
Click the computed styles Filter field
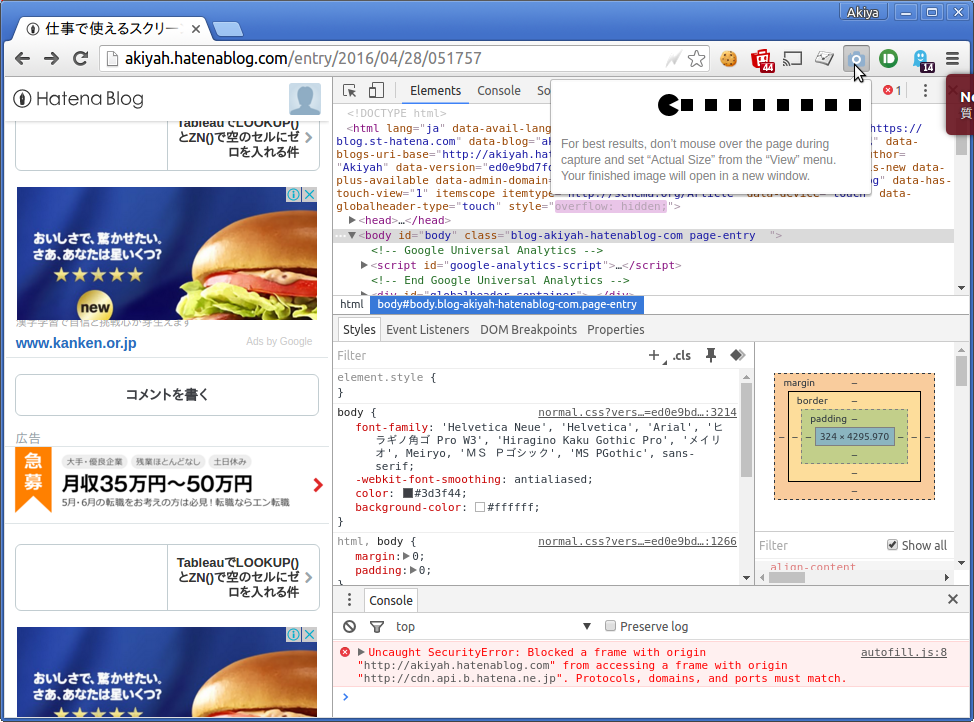coord(820,545)
